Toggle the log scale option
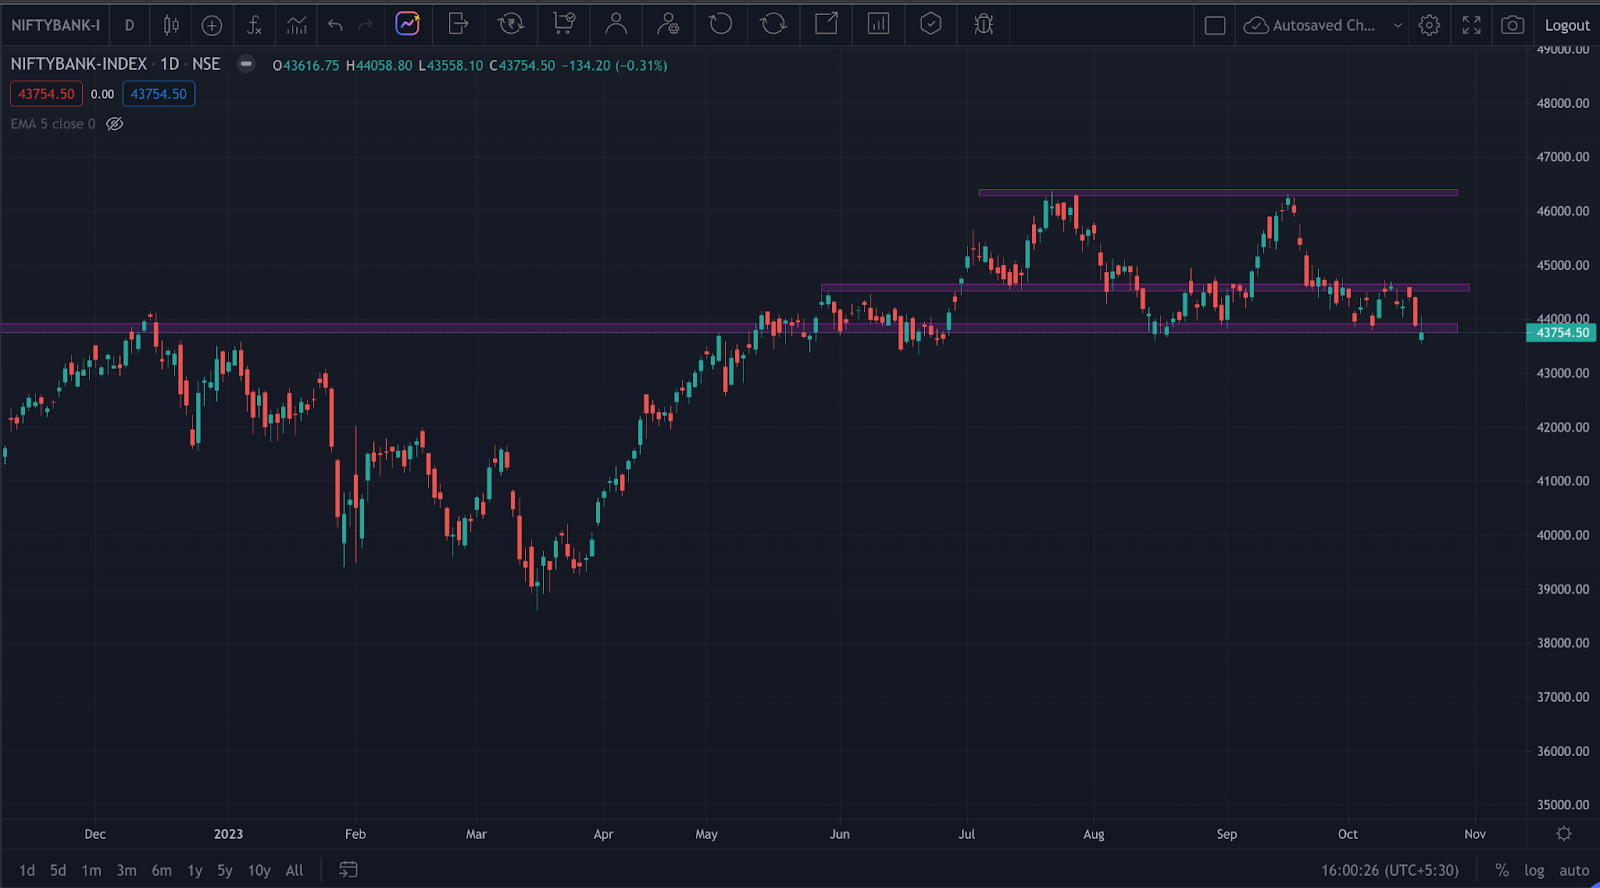The height and width of the screenshot is (888, 1600). (1534, 870)
